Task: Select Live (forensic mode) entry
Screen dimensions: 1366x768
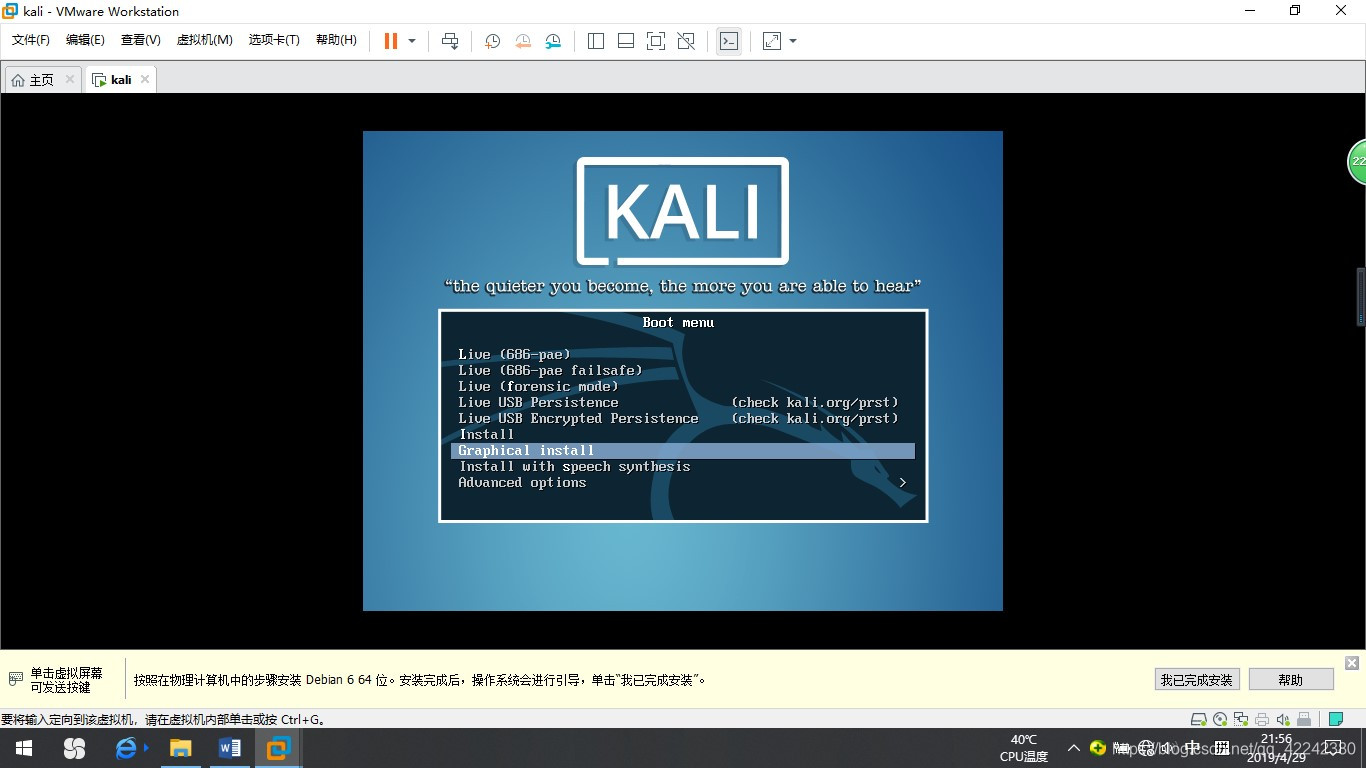Action: click(538, 386)
